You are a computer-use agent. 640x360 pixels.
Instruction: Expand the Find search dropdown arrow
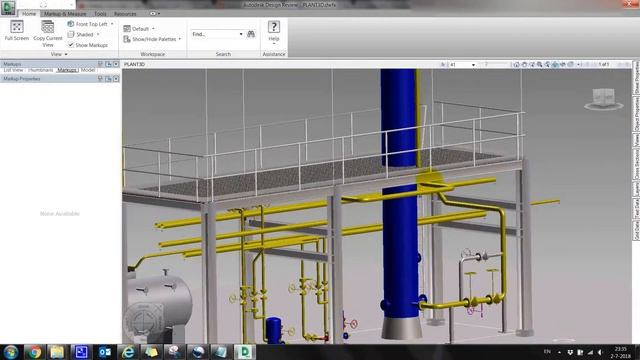(x=241, y=34)
